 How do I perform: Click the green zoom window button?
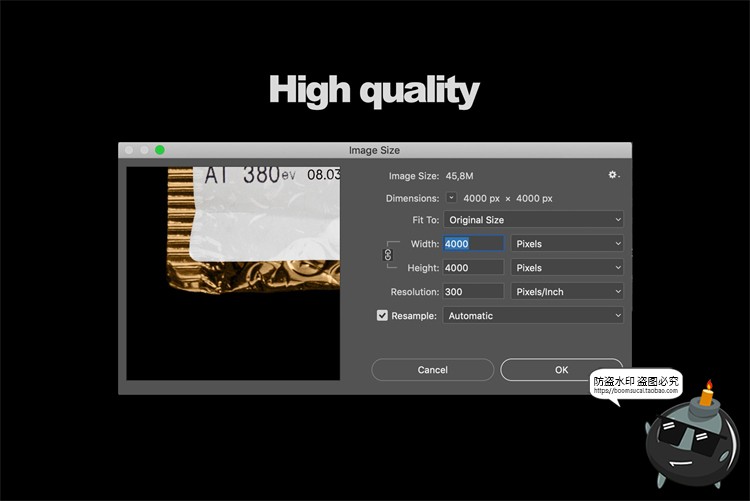pyautogui.click(x=160, y=150)
